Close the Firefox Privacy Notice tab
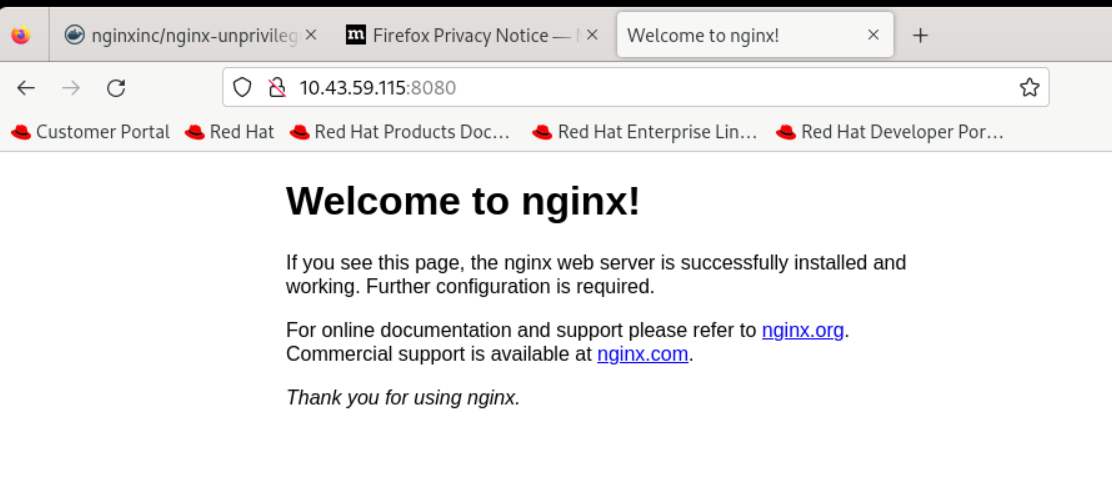Screen dimensions: 1112x487 point(592,35)
